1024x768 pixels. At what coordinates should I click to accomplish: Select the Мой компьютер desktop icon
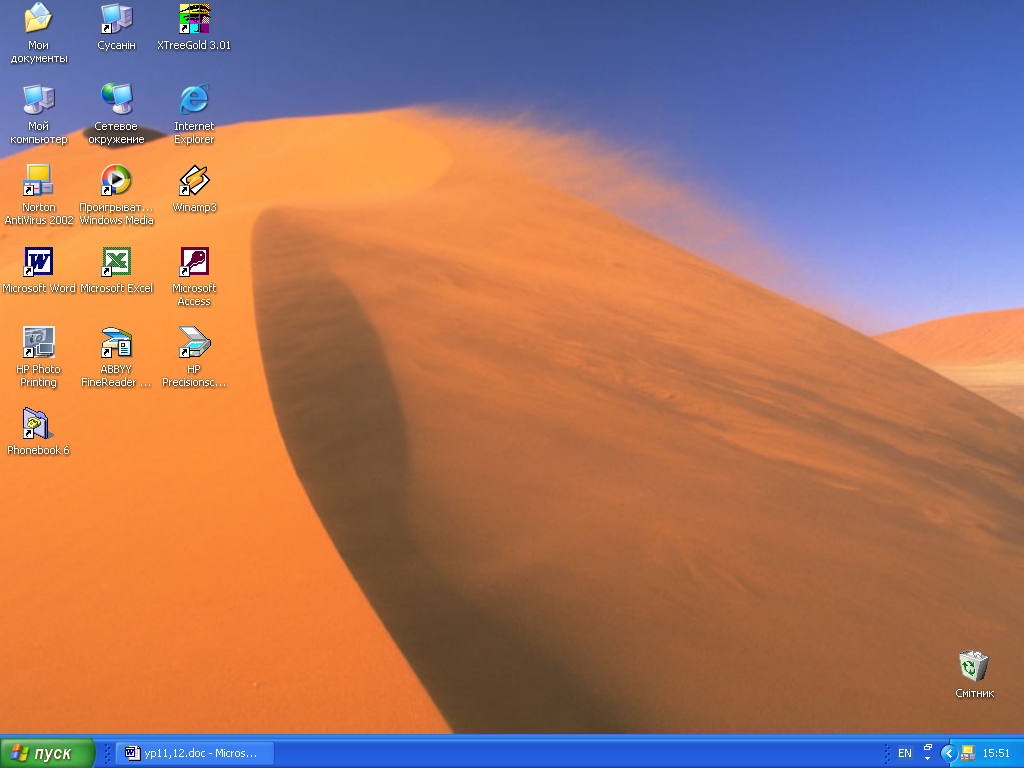[x=39, y=114]
